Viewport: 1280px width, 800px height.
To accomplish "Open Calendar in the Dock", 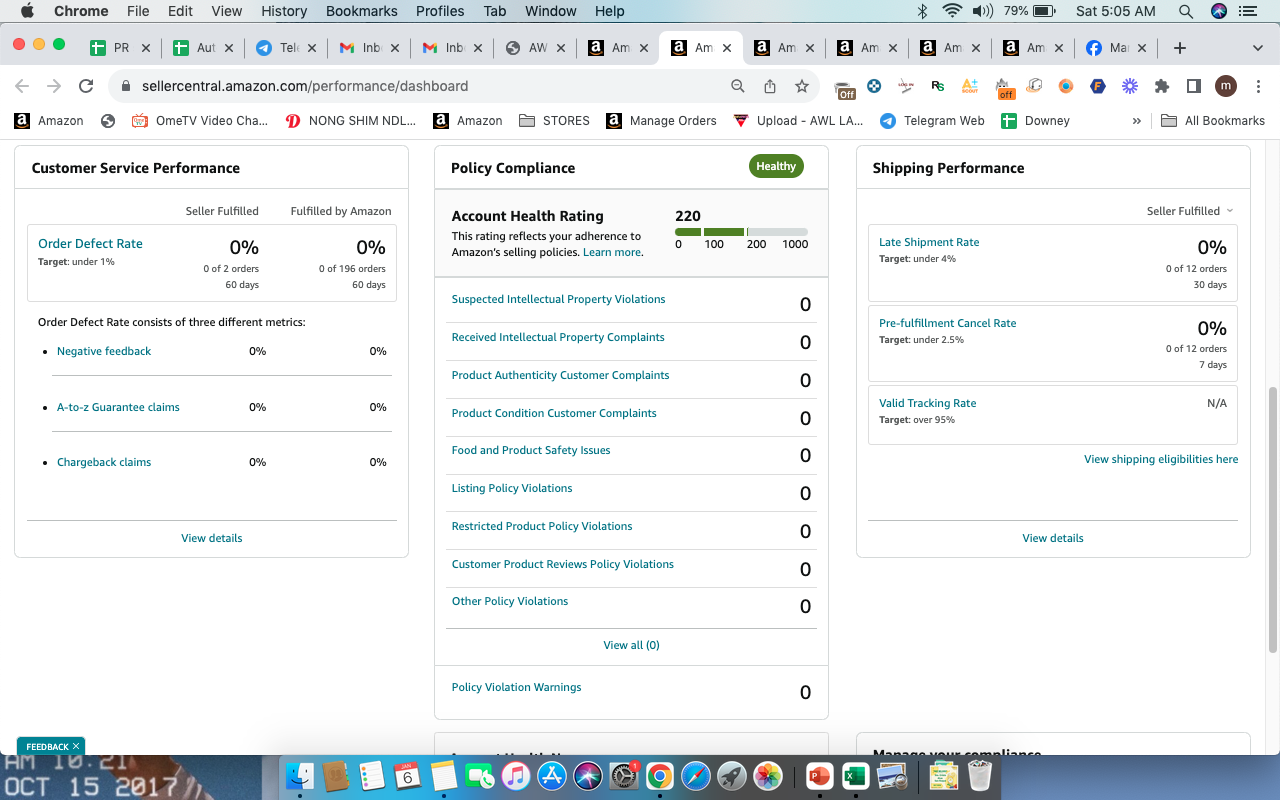I will tap(407, 776).
